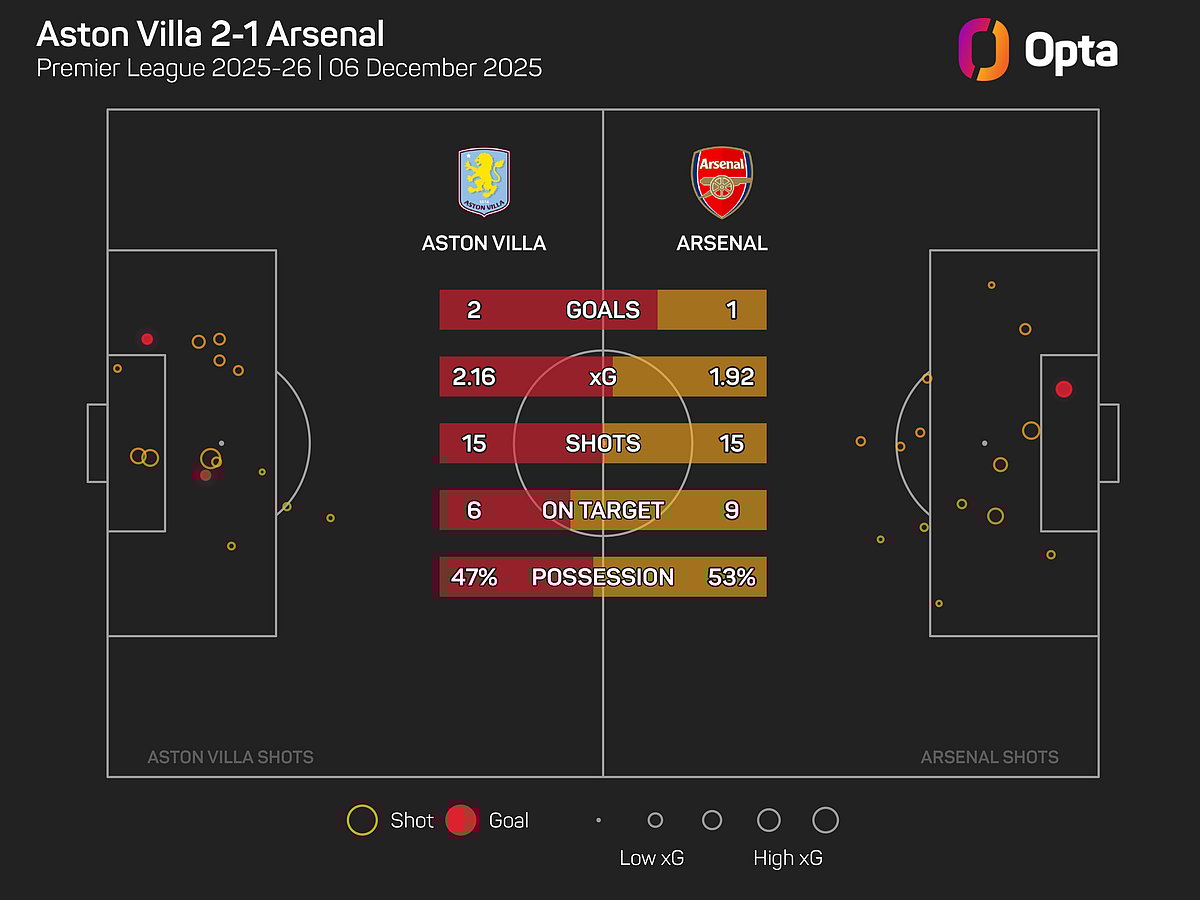Click Aston Villa's 2.16 xG value
1200x900 pixels.
pos(474,377)
